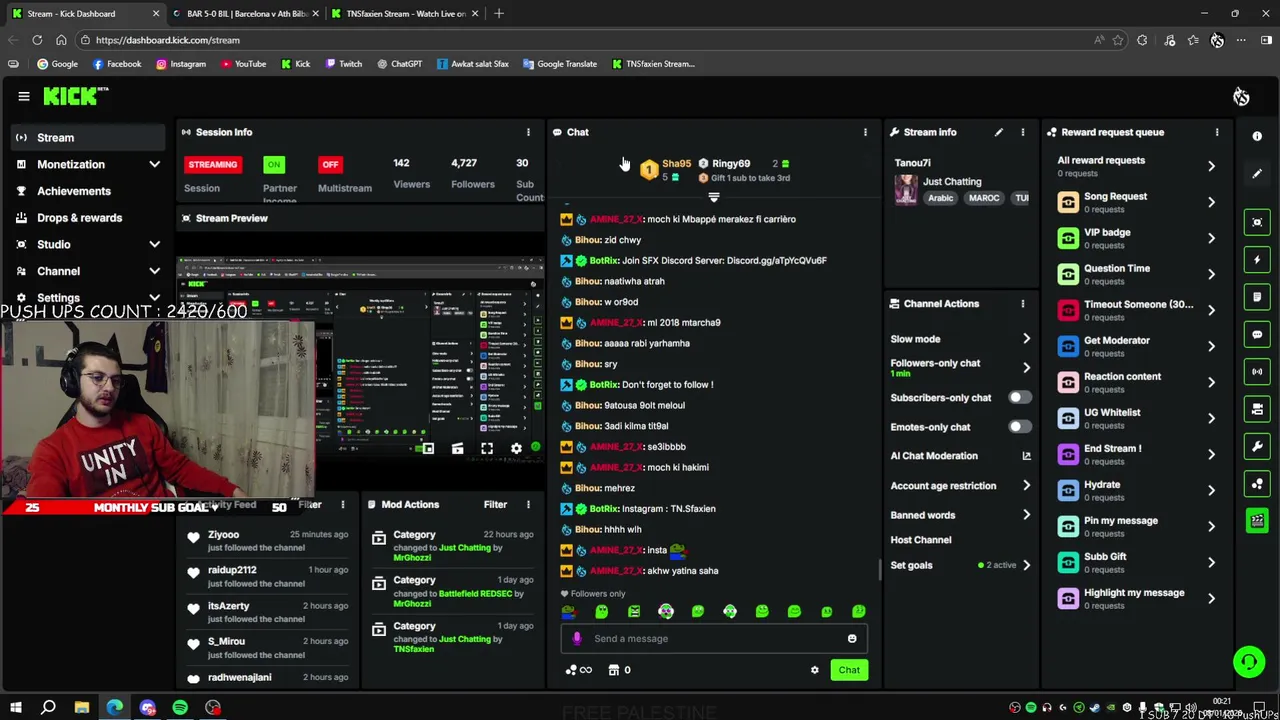This screenshot has height=720, width=1280.
Task: Open the green headset support chat bubble
Action: [1248, 661]
